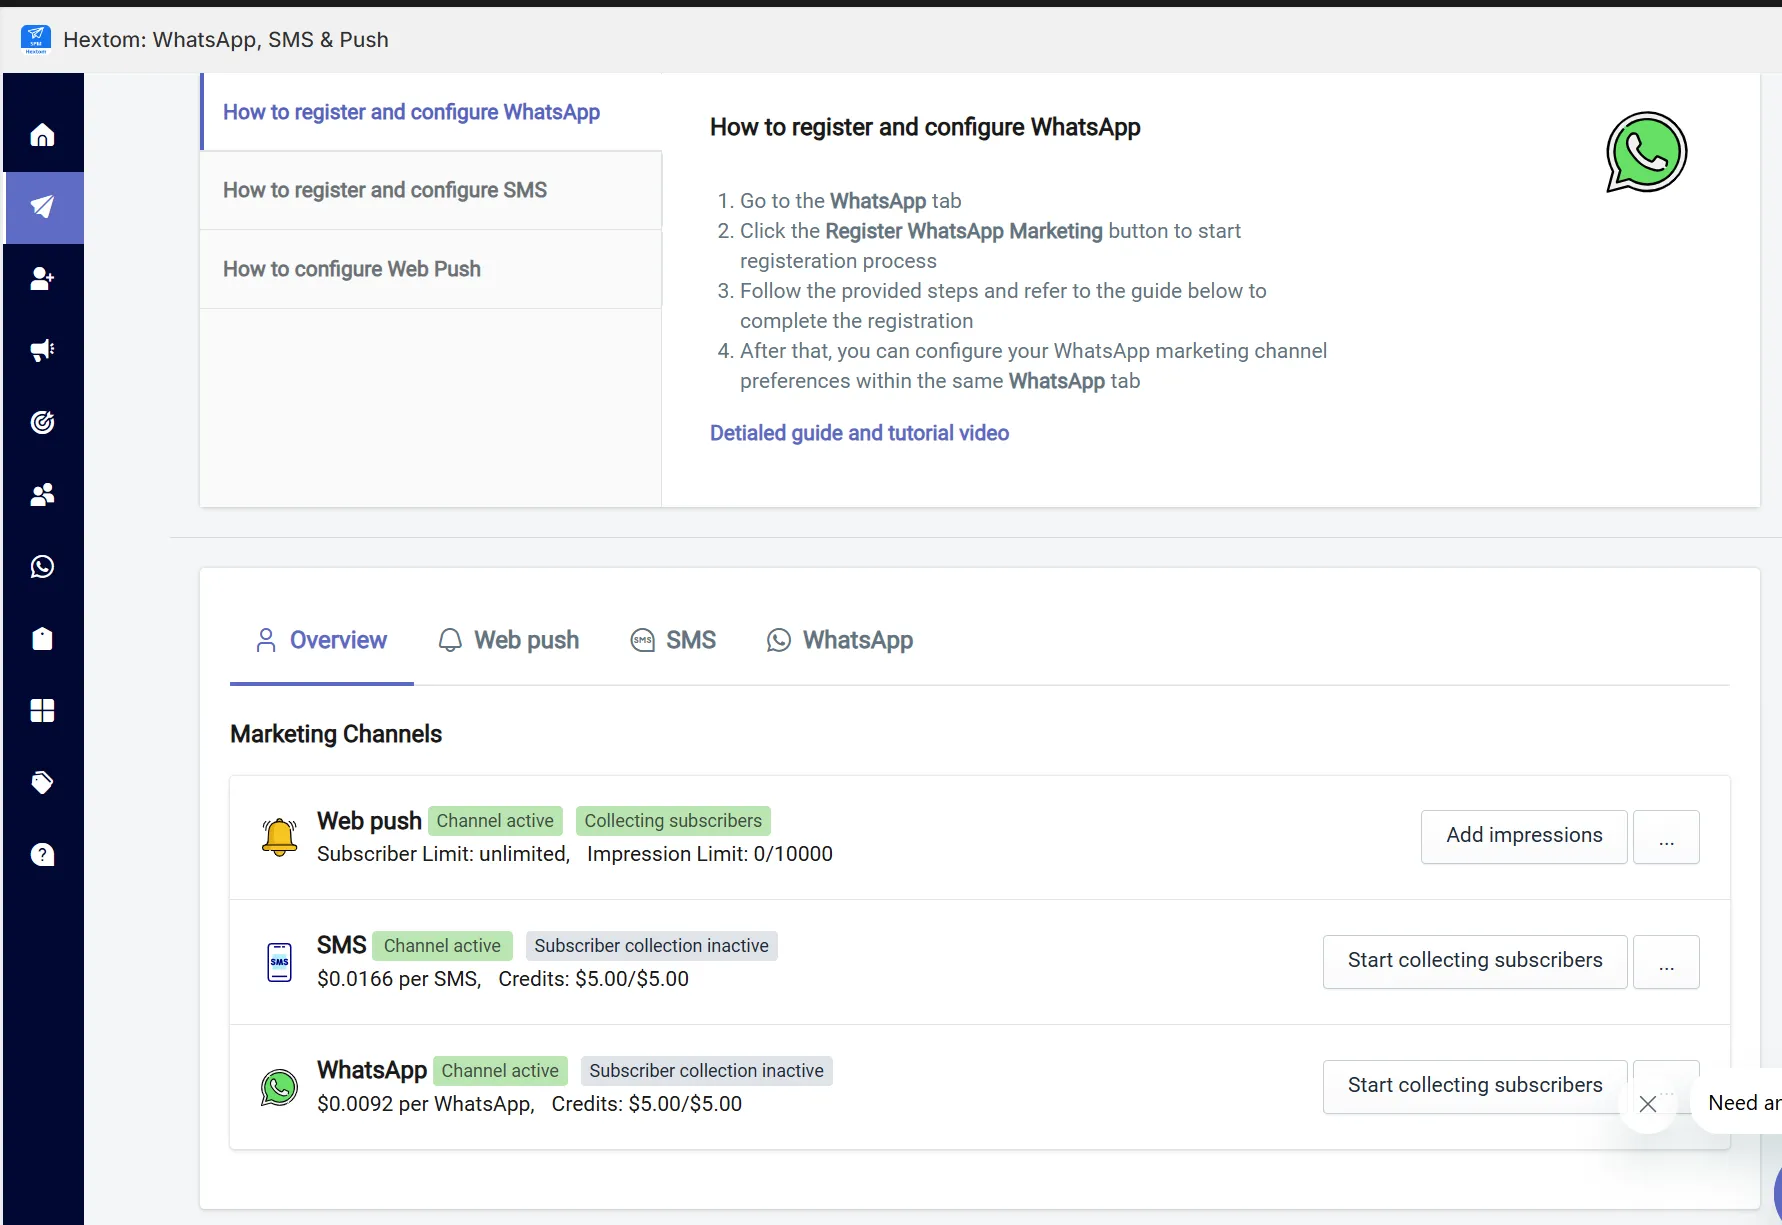The width and height of the screenshot is (1782, 1225).
Task: Open the Detialed guide and tutorial video link
Action: [859, 433]
